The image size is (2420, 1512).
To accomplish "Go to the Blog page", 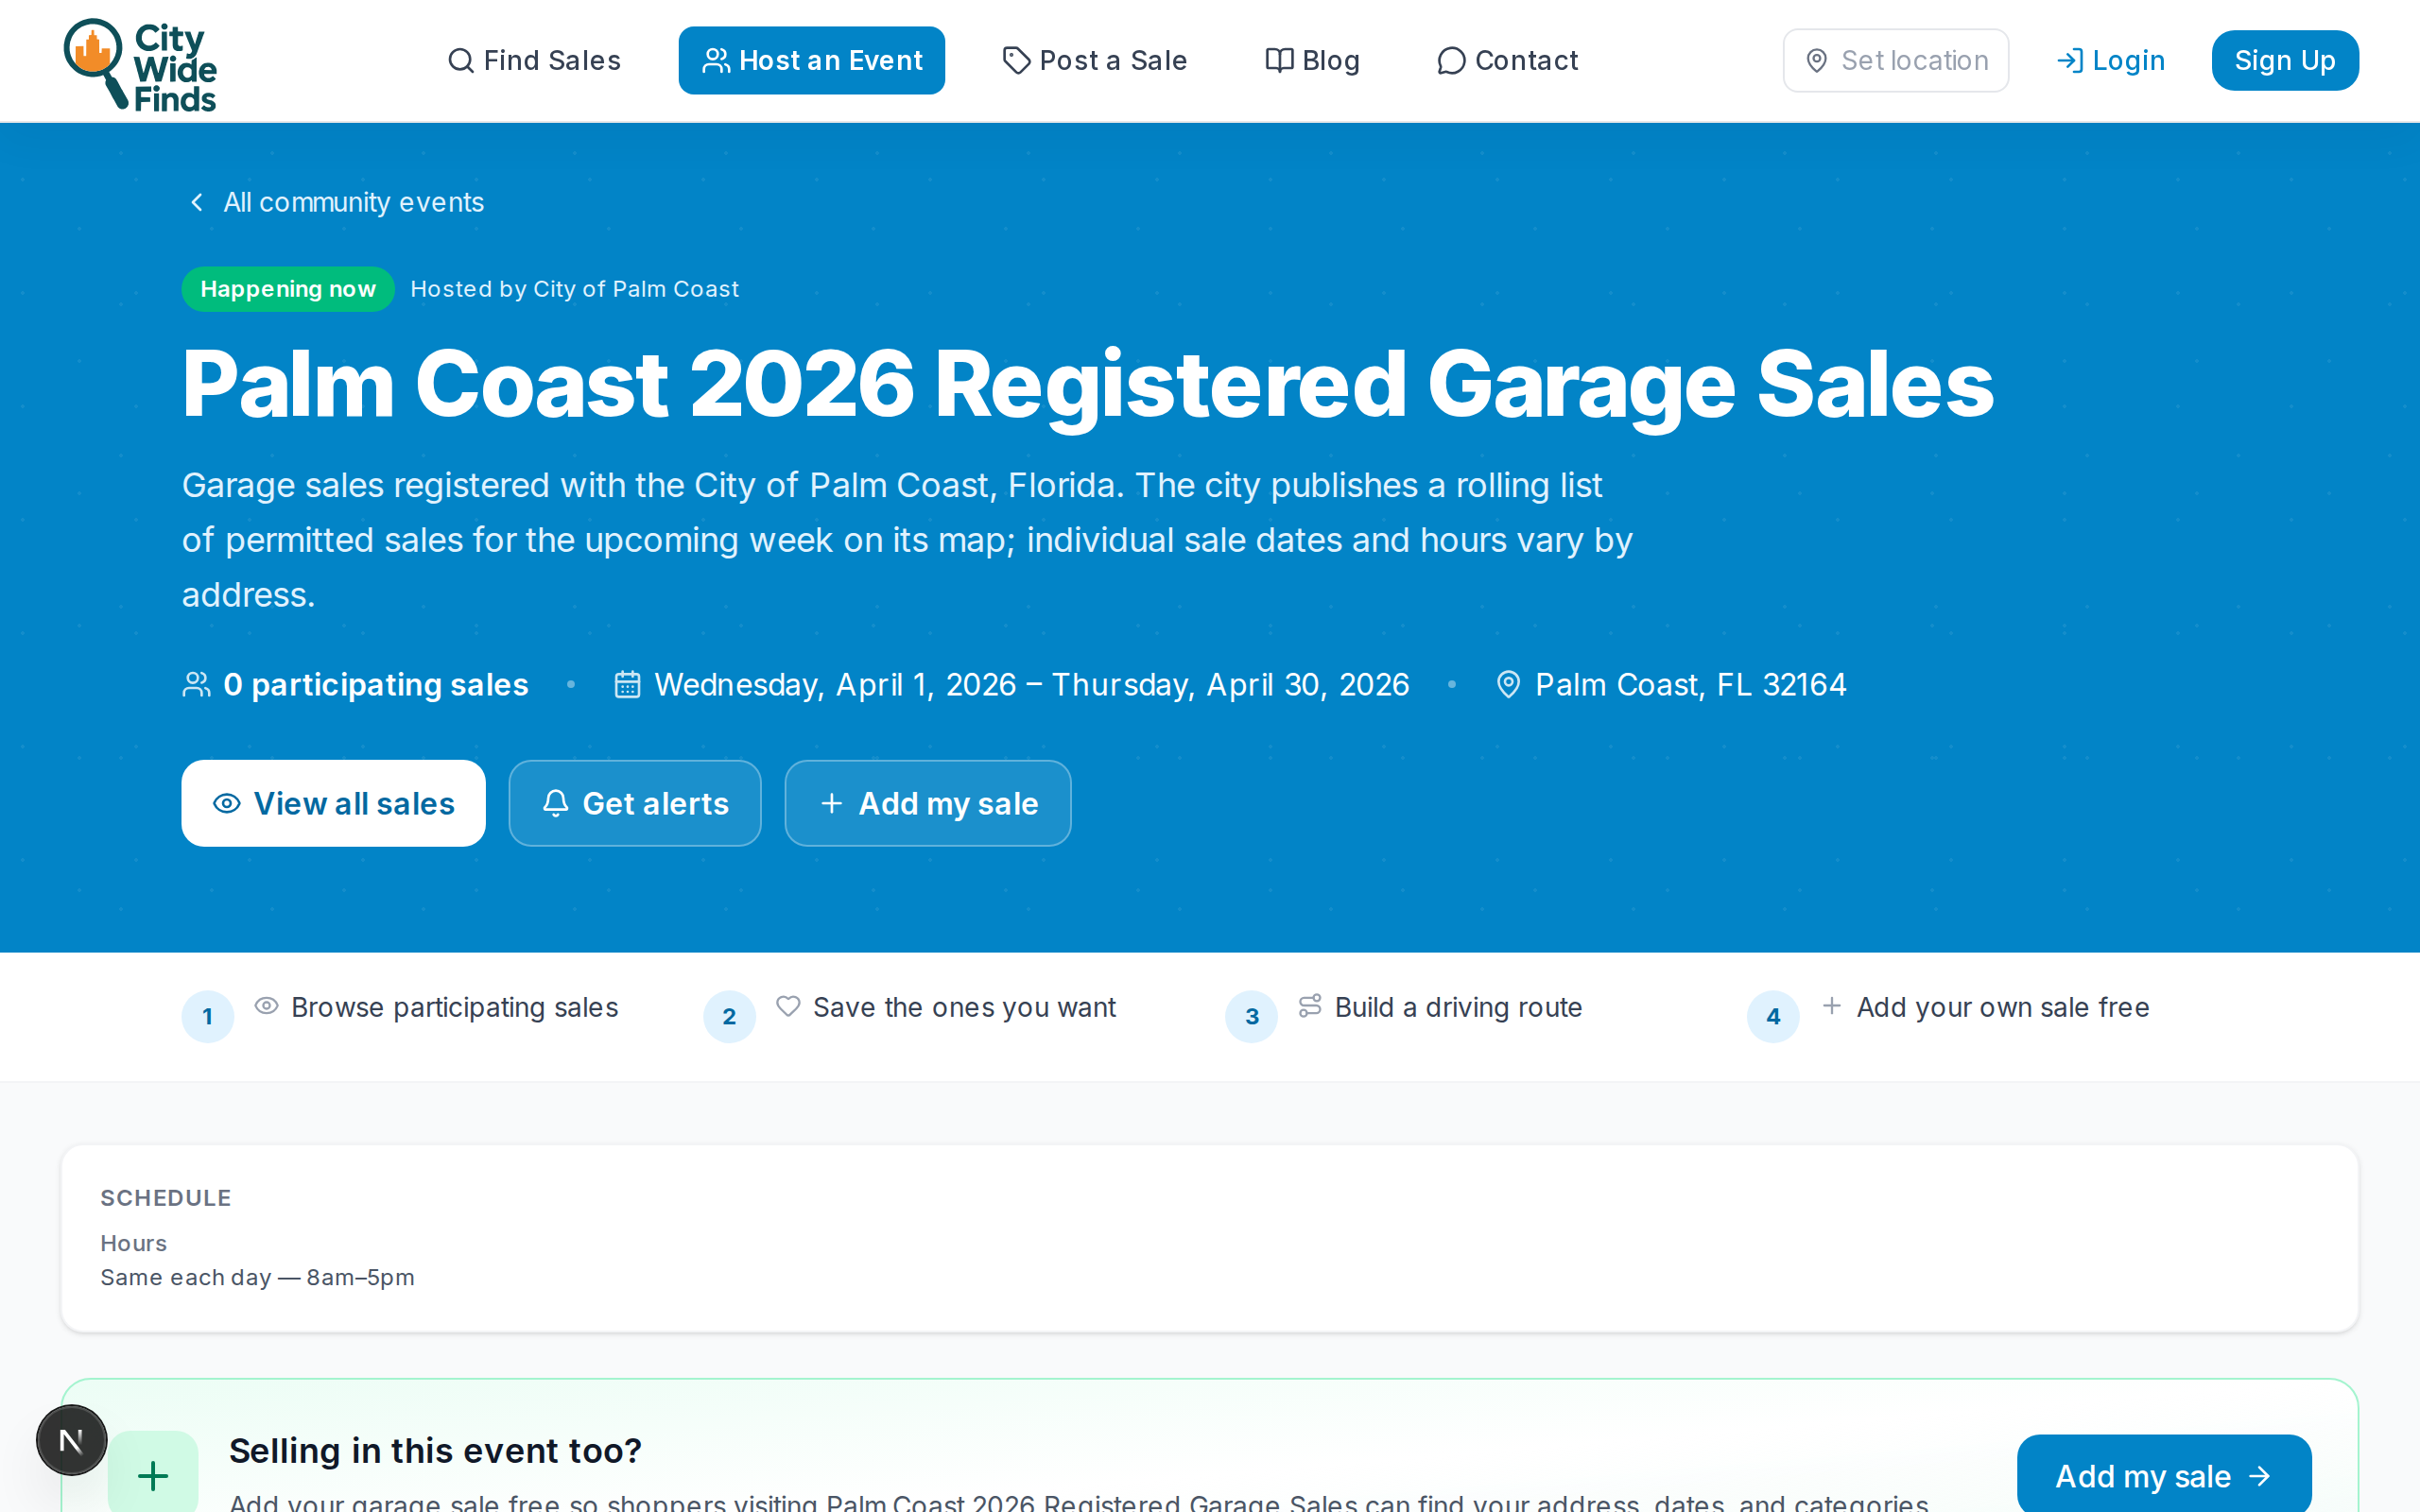I will (1312, 60).
